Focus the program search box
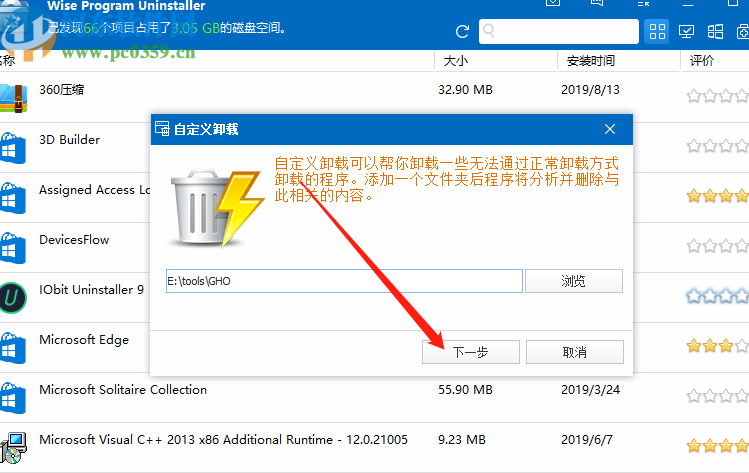749x473 pixels. [558, 32]
